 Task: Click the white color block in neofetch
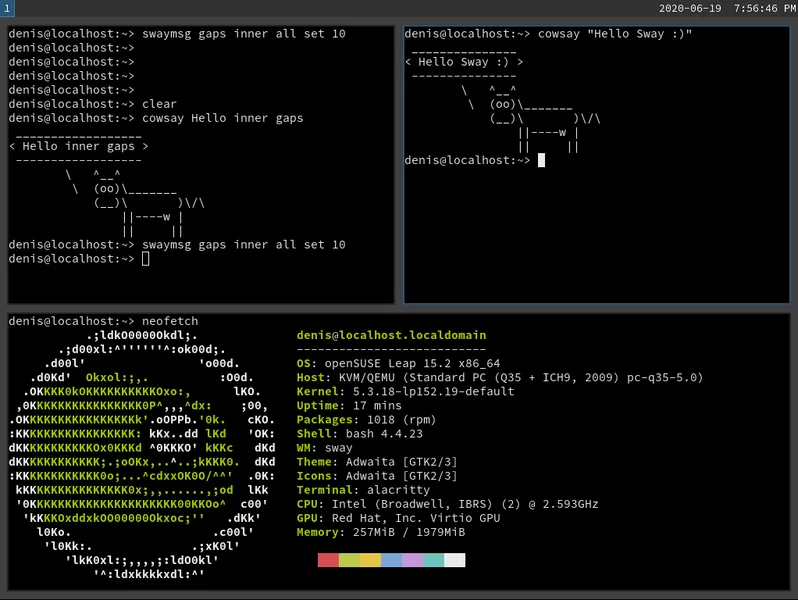[454, 560]
